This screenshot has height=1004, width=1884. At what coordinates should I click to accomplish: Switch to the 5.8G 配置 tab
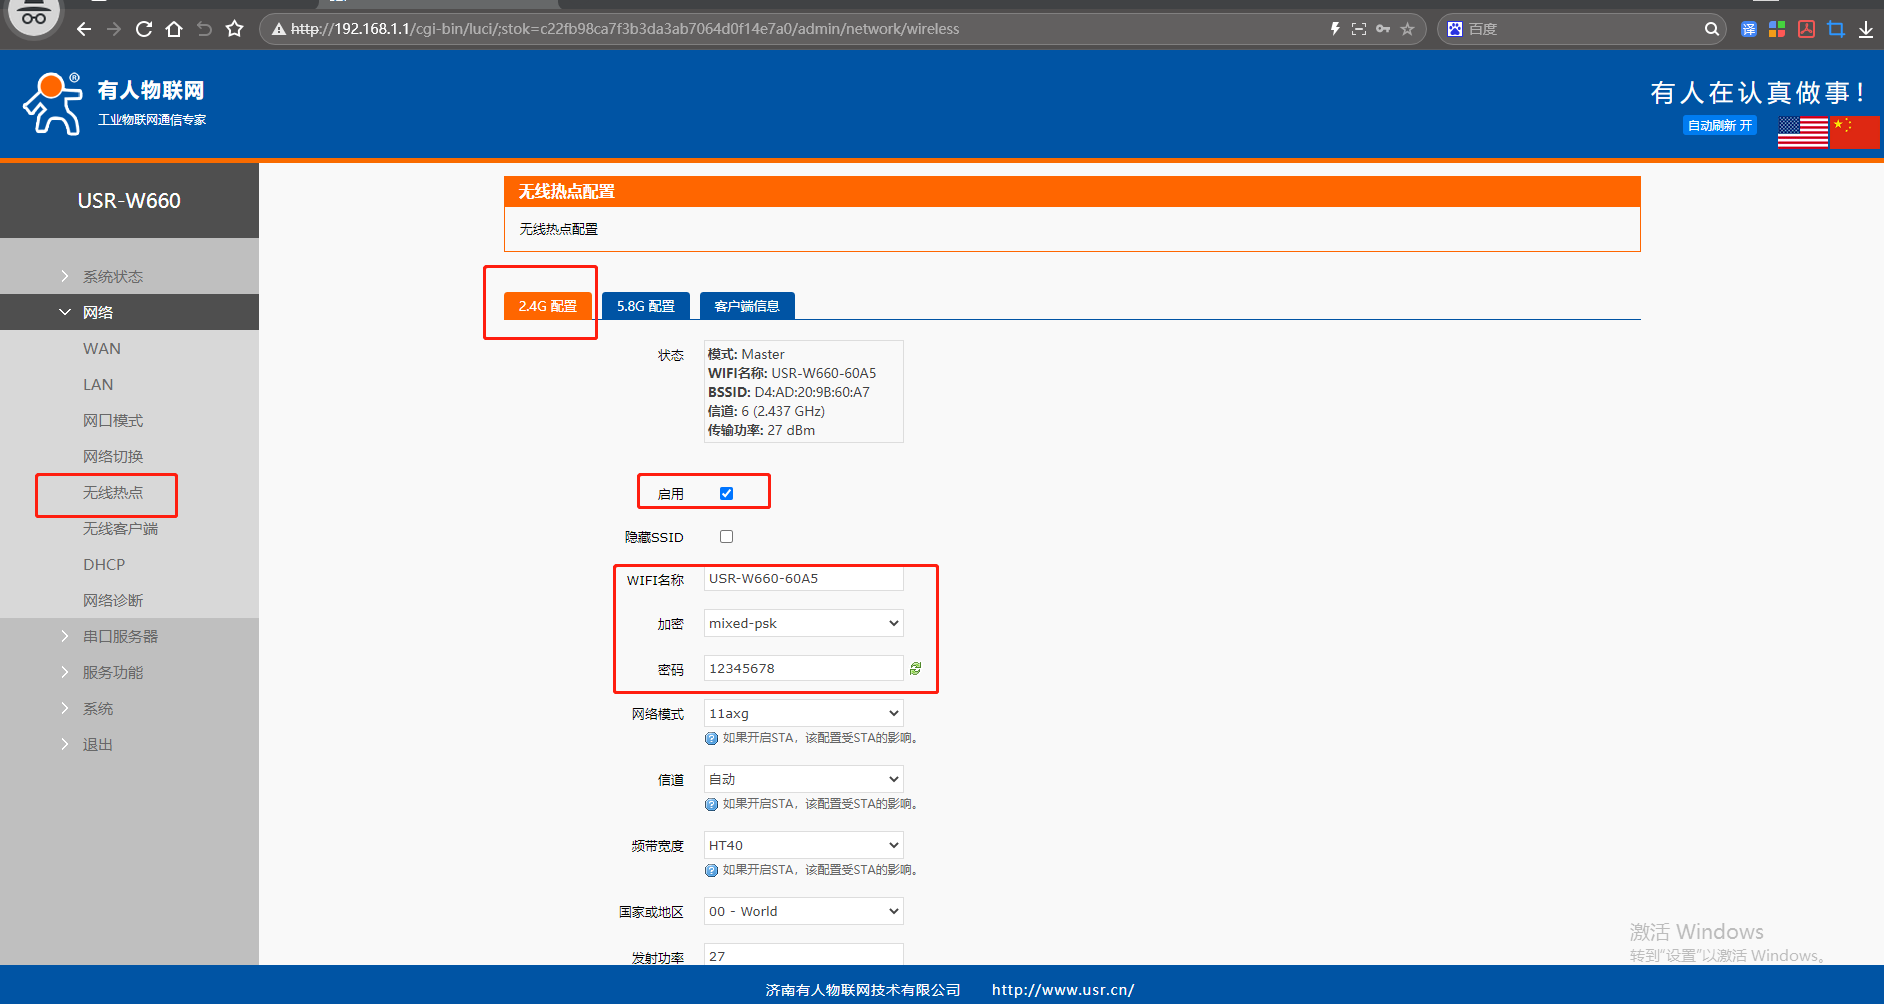coord(645,306)
